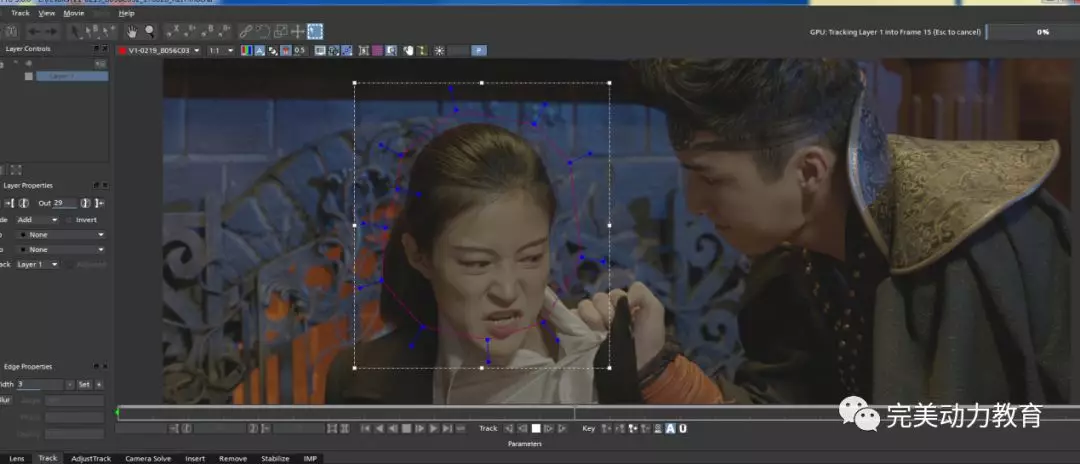Viewport: 1080px width, 464px height.
Task: Select the Move crosshair tool
Action: (x=298, y=32)
